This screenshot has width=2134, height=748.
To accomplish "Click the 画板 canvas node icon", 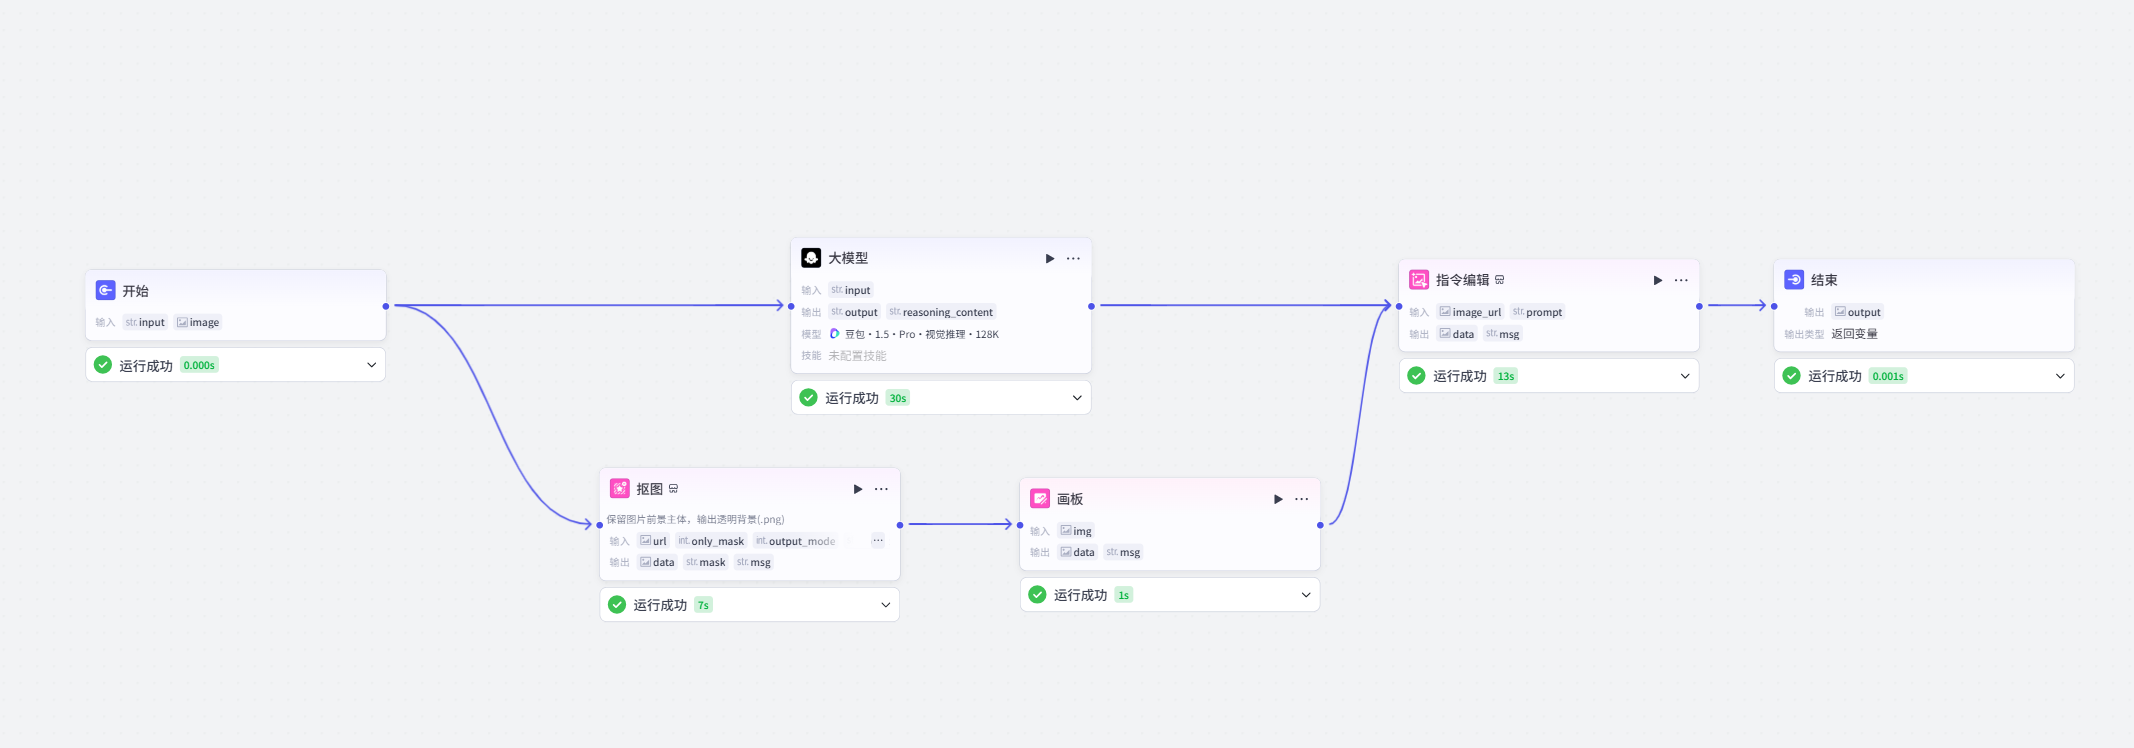I will point(1040,499).
